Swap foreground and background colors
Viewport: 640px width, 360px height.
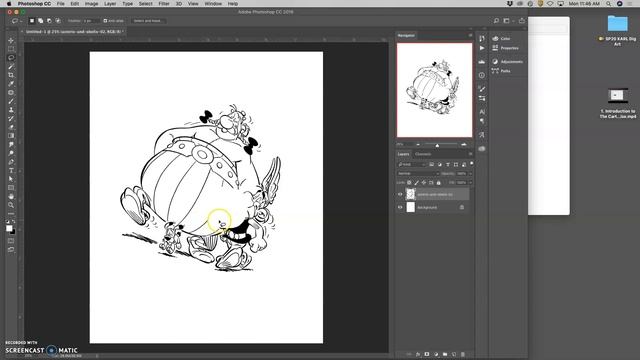(x=14, y=222)
